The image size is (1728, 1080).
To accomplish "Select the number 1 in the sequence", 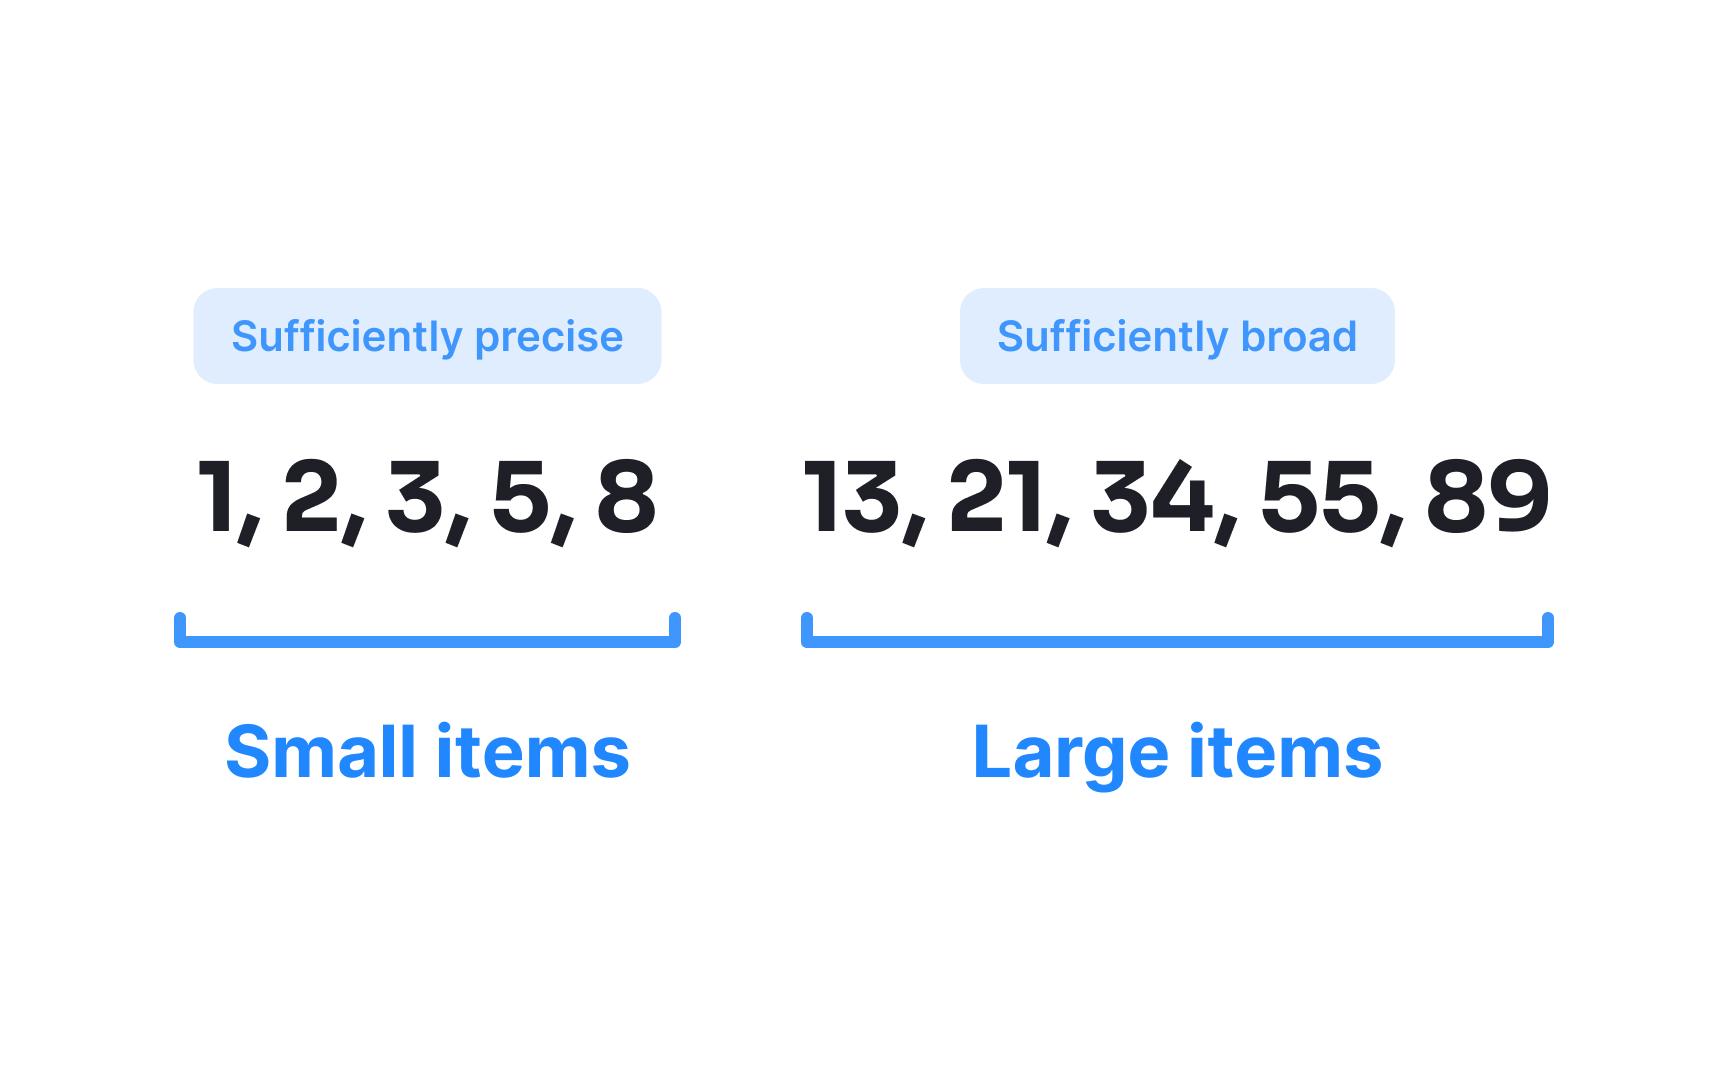I will coord(217,496).
